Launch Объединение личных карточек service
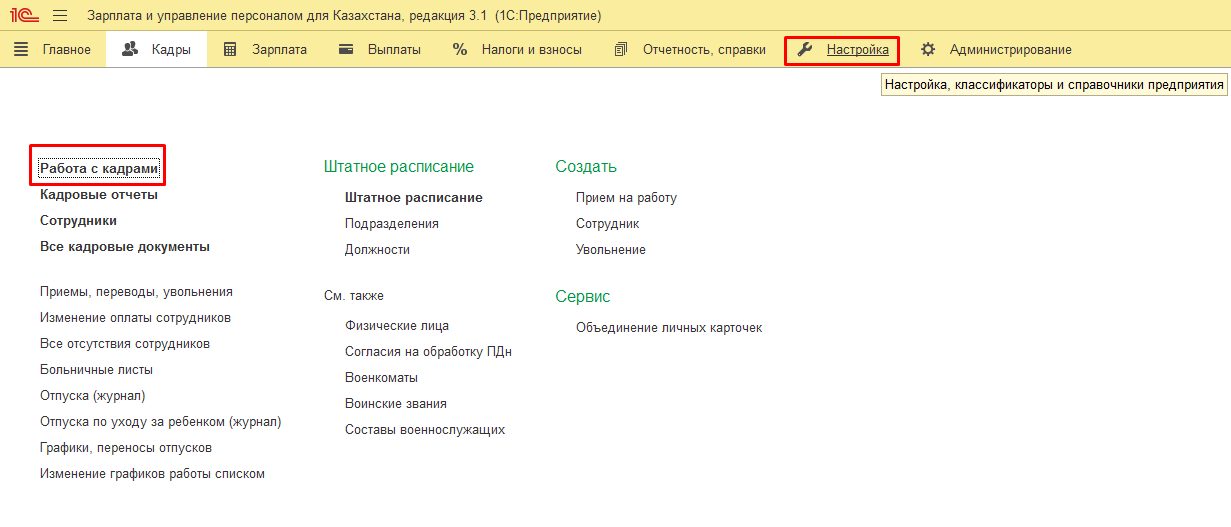The height and width of the screenshot is (527, 1231). pyautogui.click(x=669, y=328)
